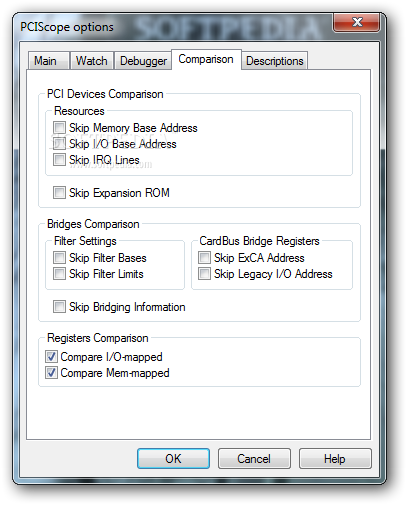Image resolution: width=407 pixels, height=505 pixels.
Task: Open the Watch tab
Action: coord(92,61)
